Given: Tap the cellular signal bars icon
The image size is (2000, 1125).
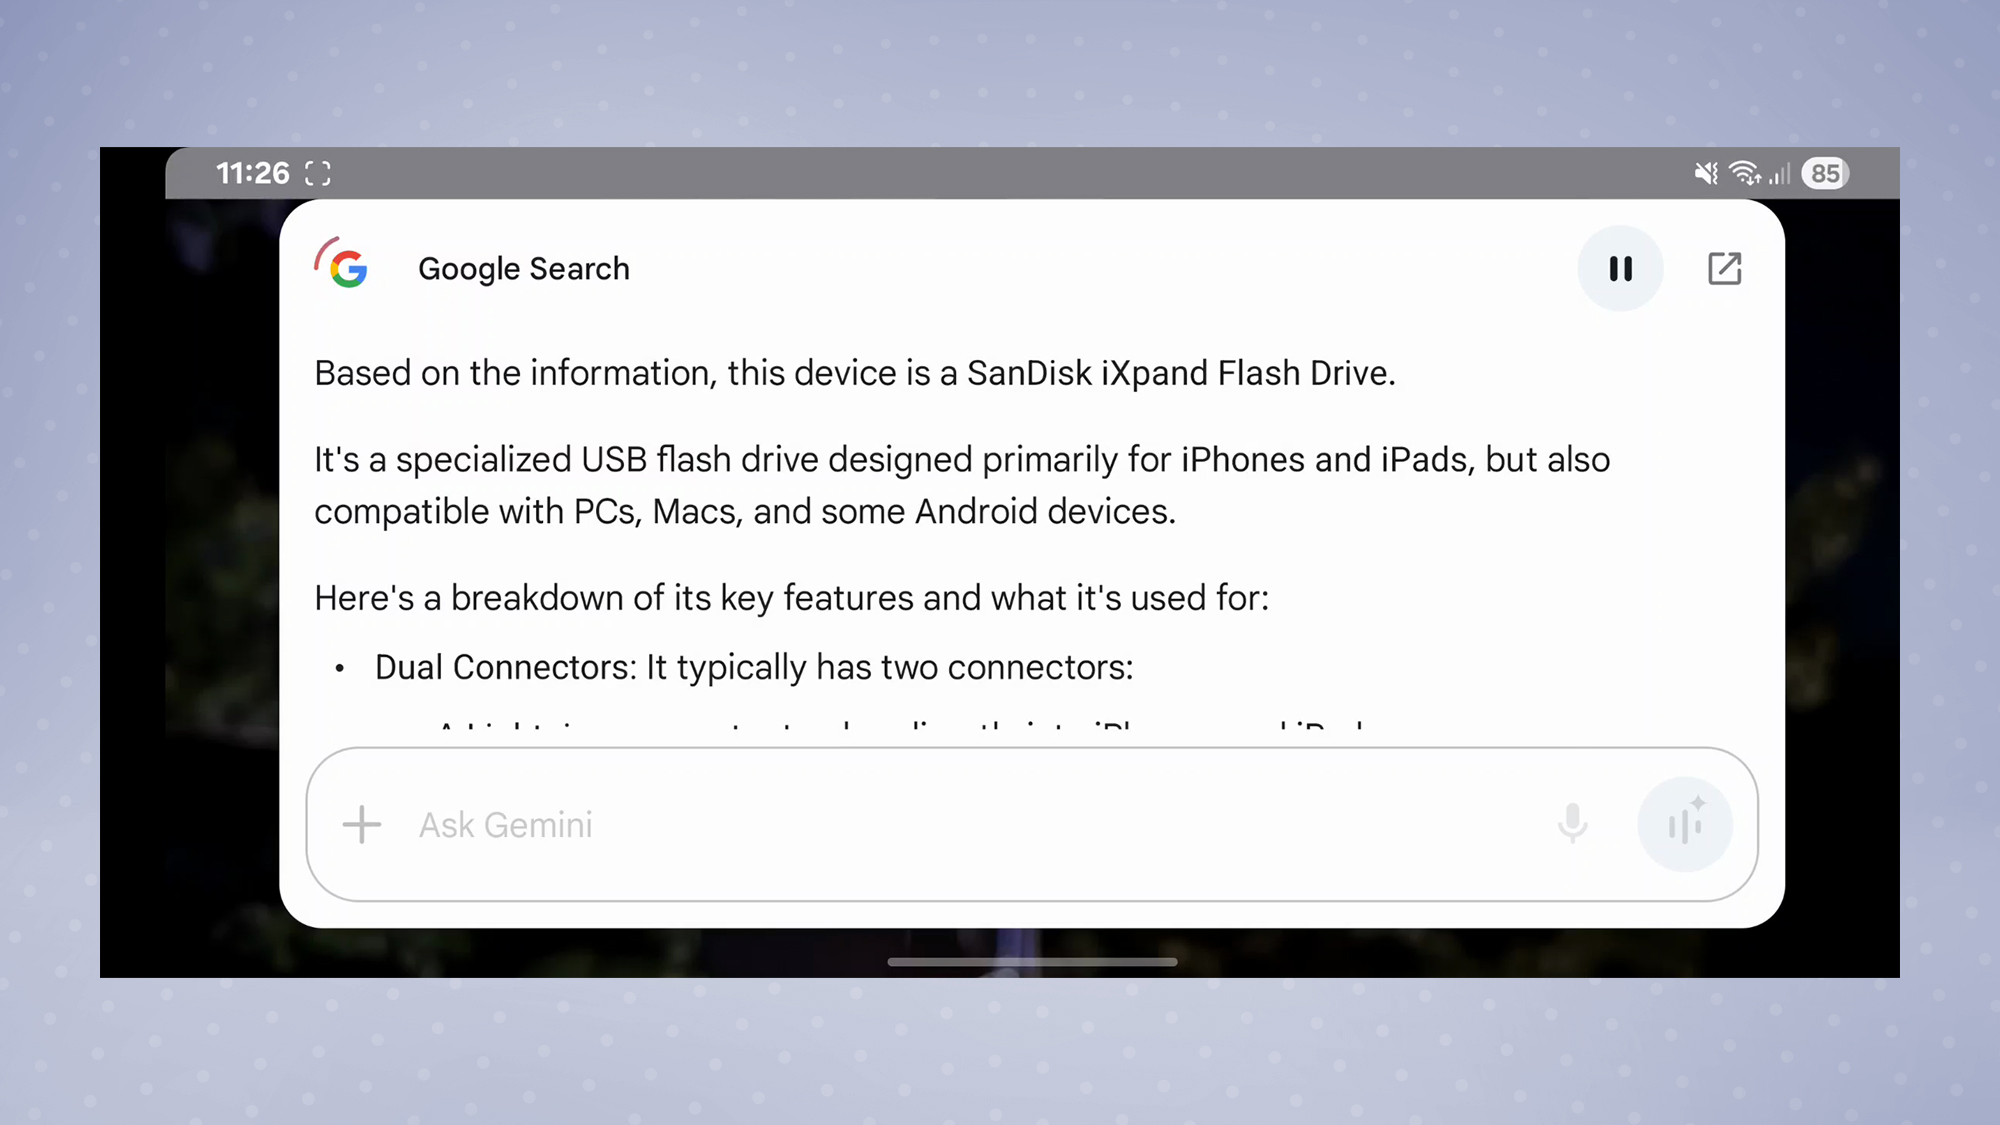Looking at the screenshot, I should pos(1779,175).
